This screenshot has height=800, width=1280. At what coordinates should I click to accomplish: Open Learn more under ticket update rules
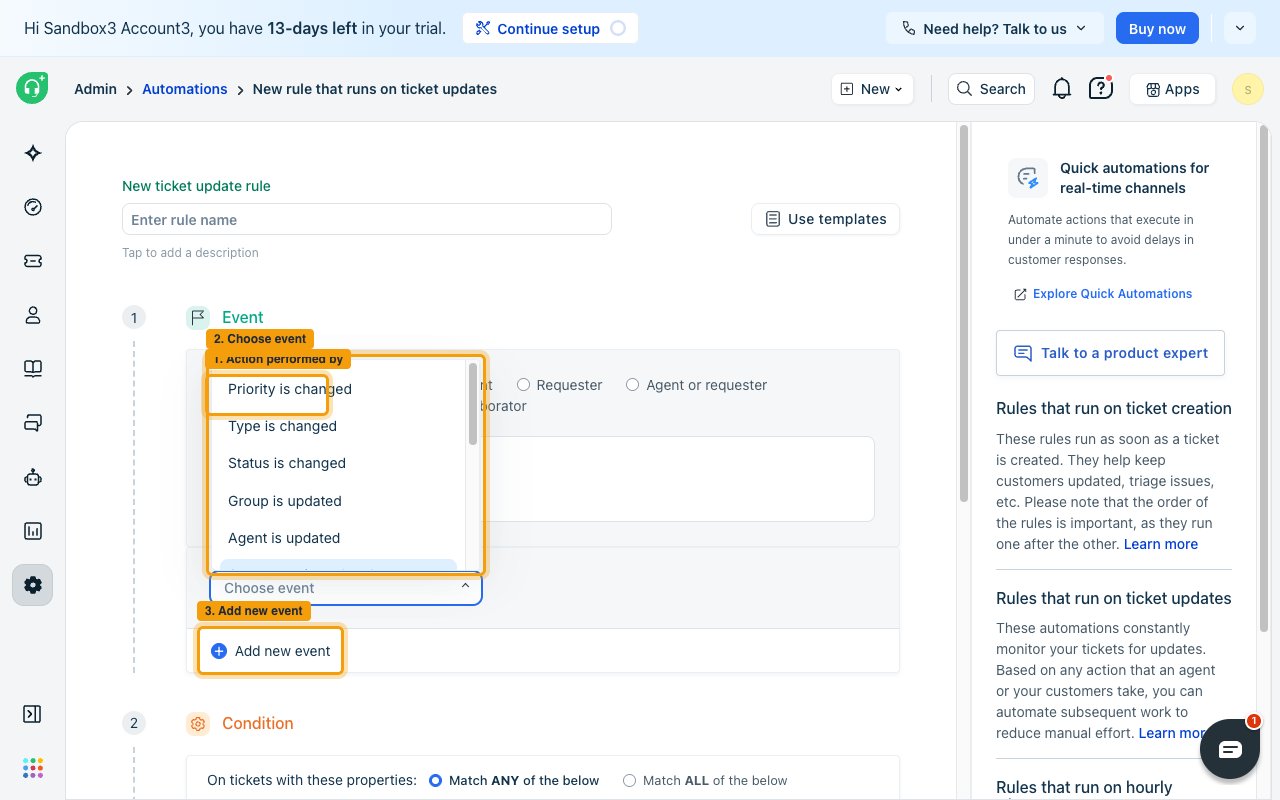(x=1171, y=733)
